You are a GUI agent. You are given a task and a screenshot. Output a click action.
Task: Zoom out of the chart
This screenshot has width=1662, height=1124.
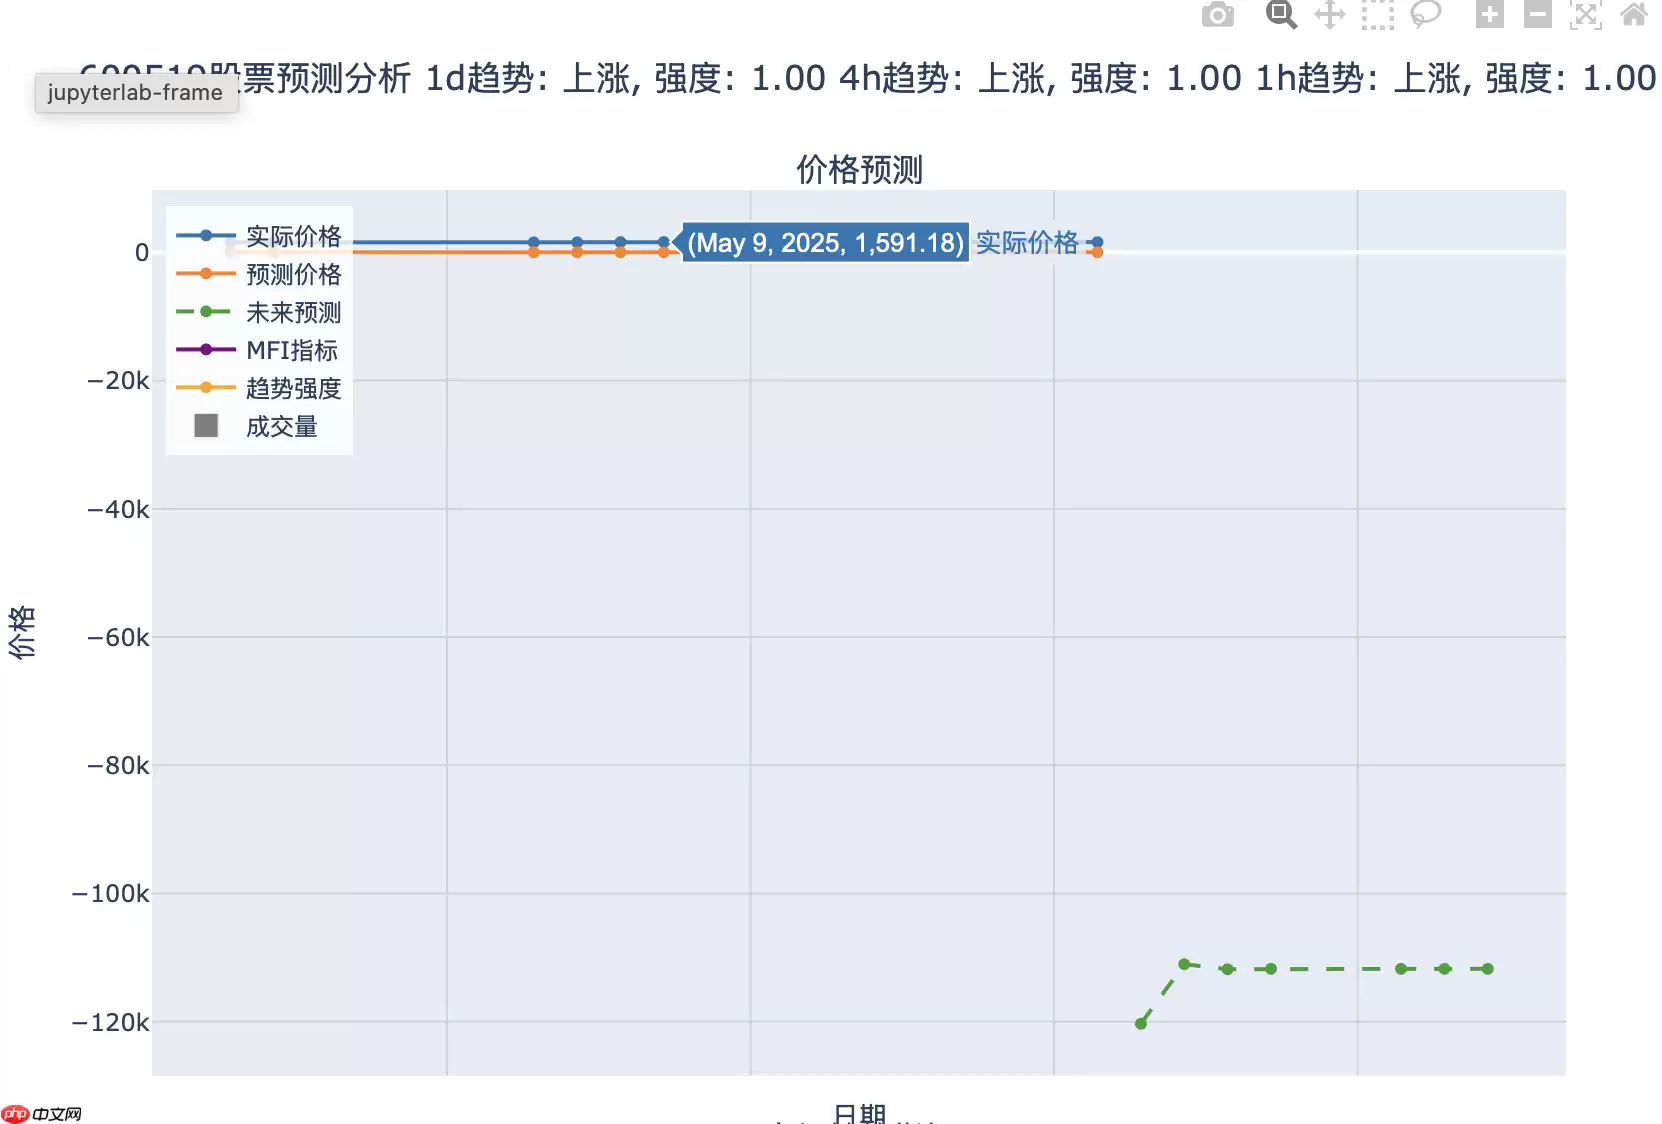pyautogui.click(x=1537, y=15)
